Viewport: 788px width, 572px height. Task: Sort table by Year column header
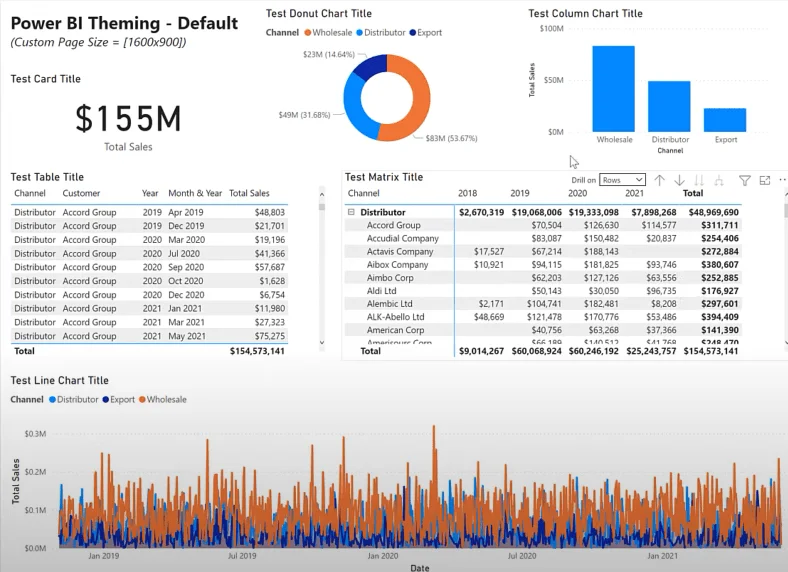click(150, 194)
